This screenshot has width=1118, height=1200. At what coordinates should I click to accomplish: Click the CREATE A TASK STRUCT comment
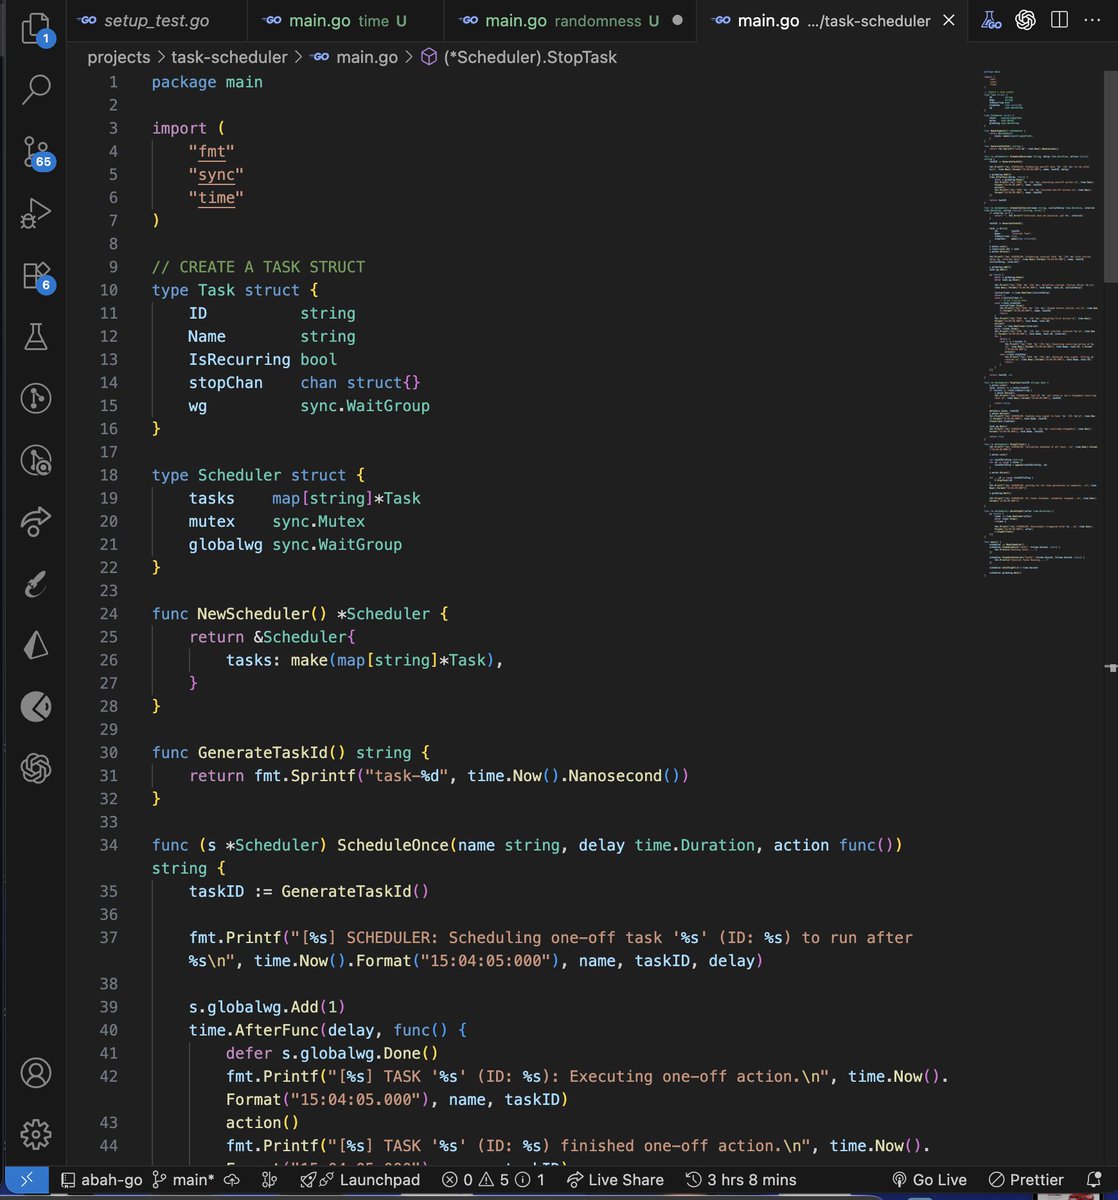[258, 267]
